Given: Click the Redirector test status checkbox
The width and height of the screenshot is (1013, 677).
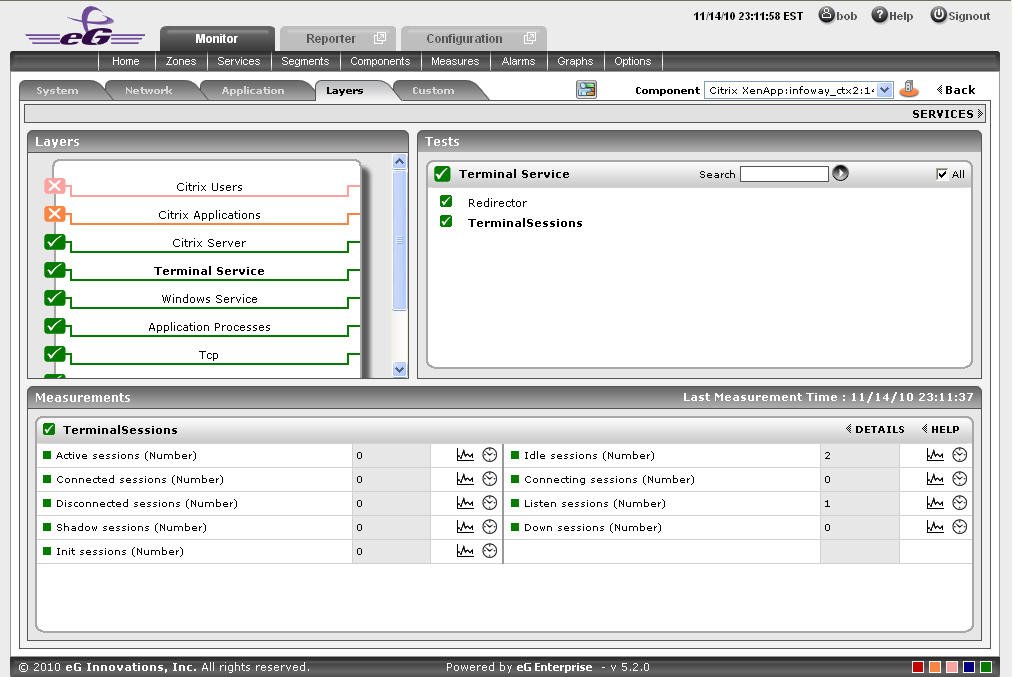Looking at the screenshot, I should click(446, 202).
